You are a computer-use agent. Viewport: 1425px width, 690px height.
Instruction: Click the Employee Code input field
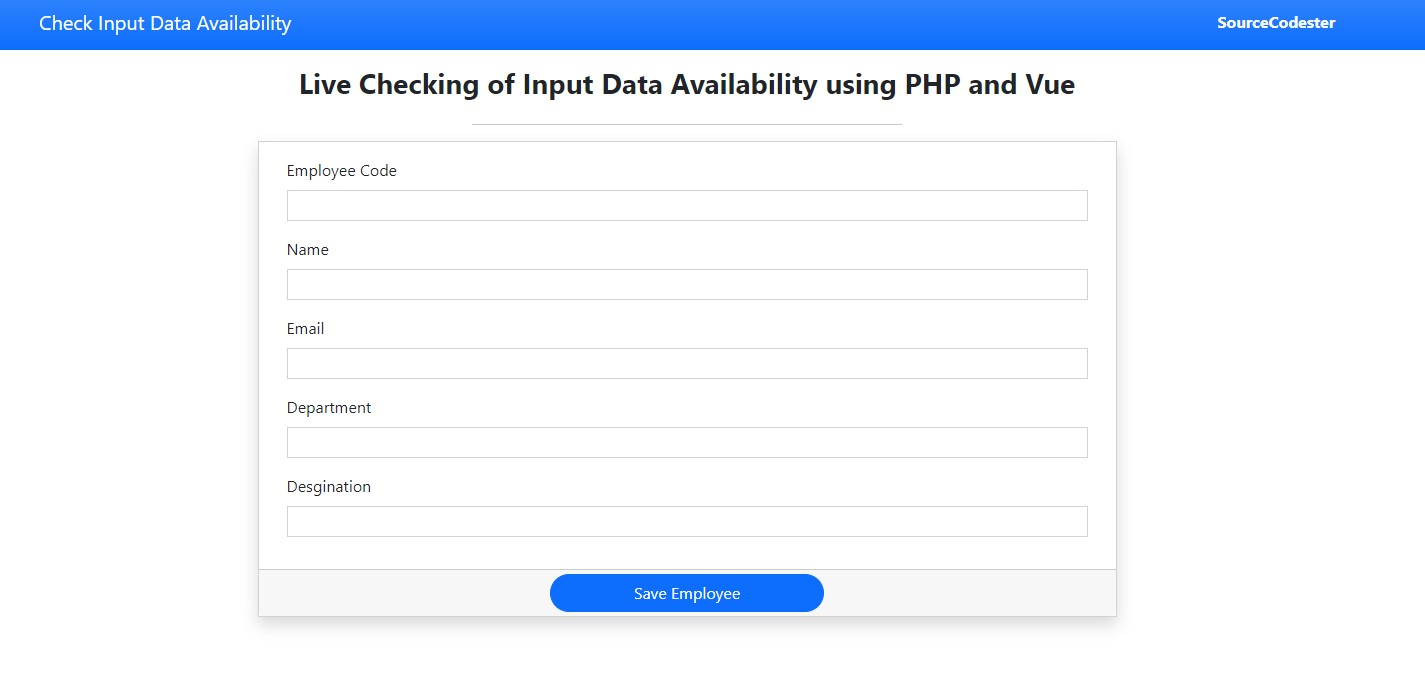[x=686, y=205]
